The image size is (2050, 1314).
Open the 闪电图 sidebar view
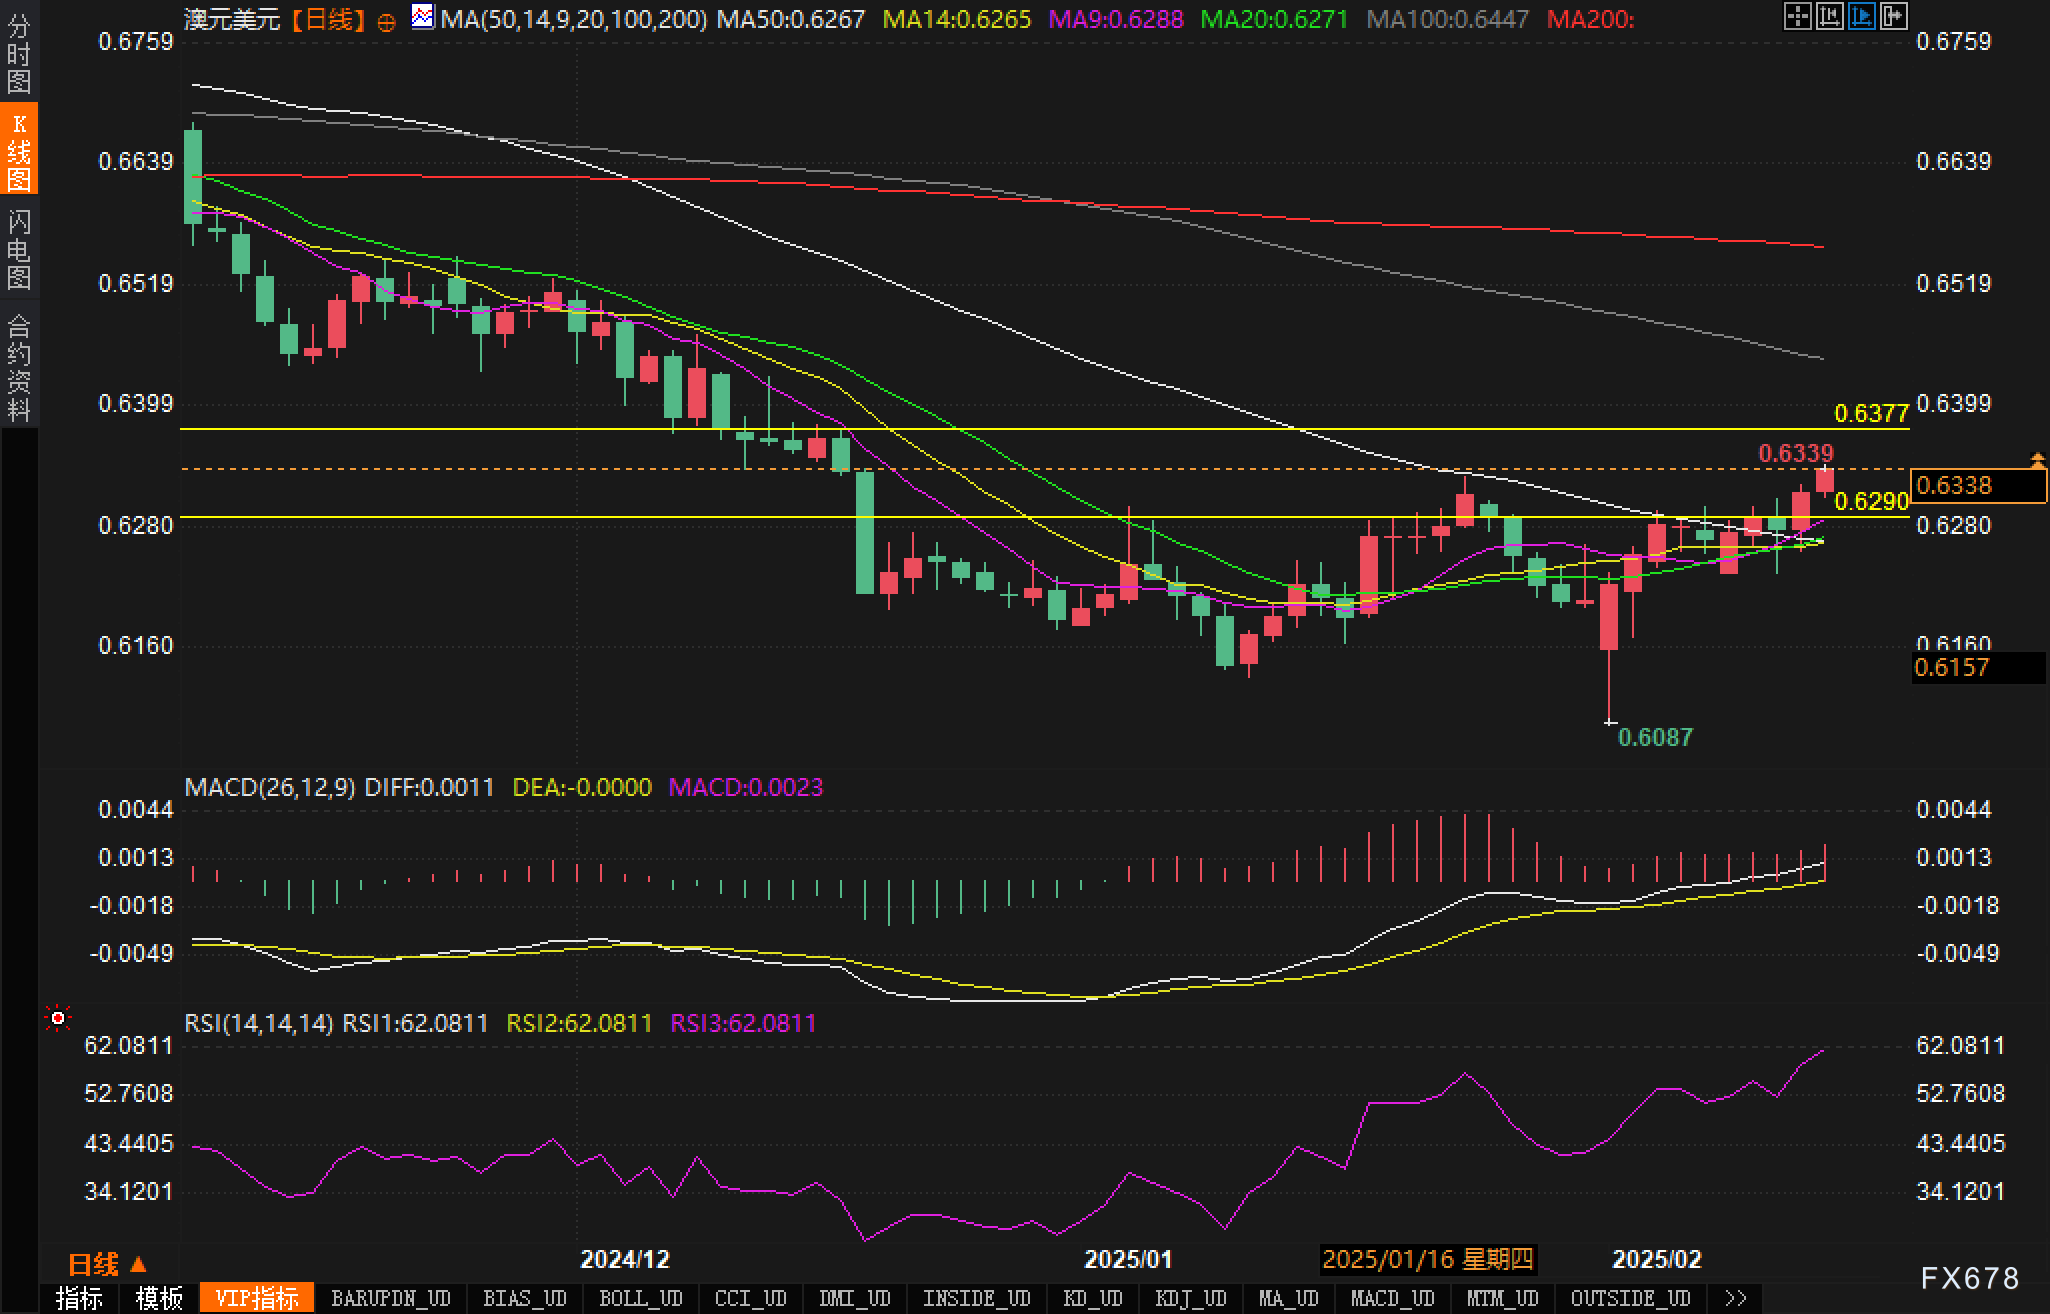point(19,249)
